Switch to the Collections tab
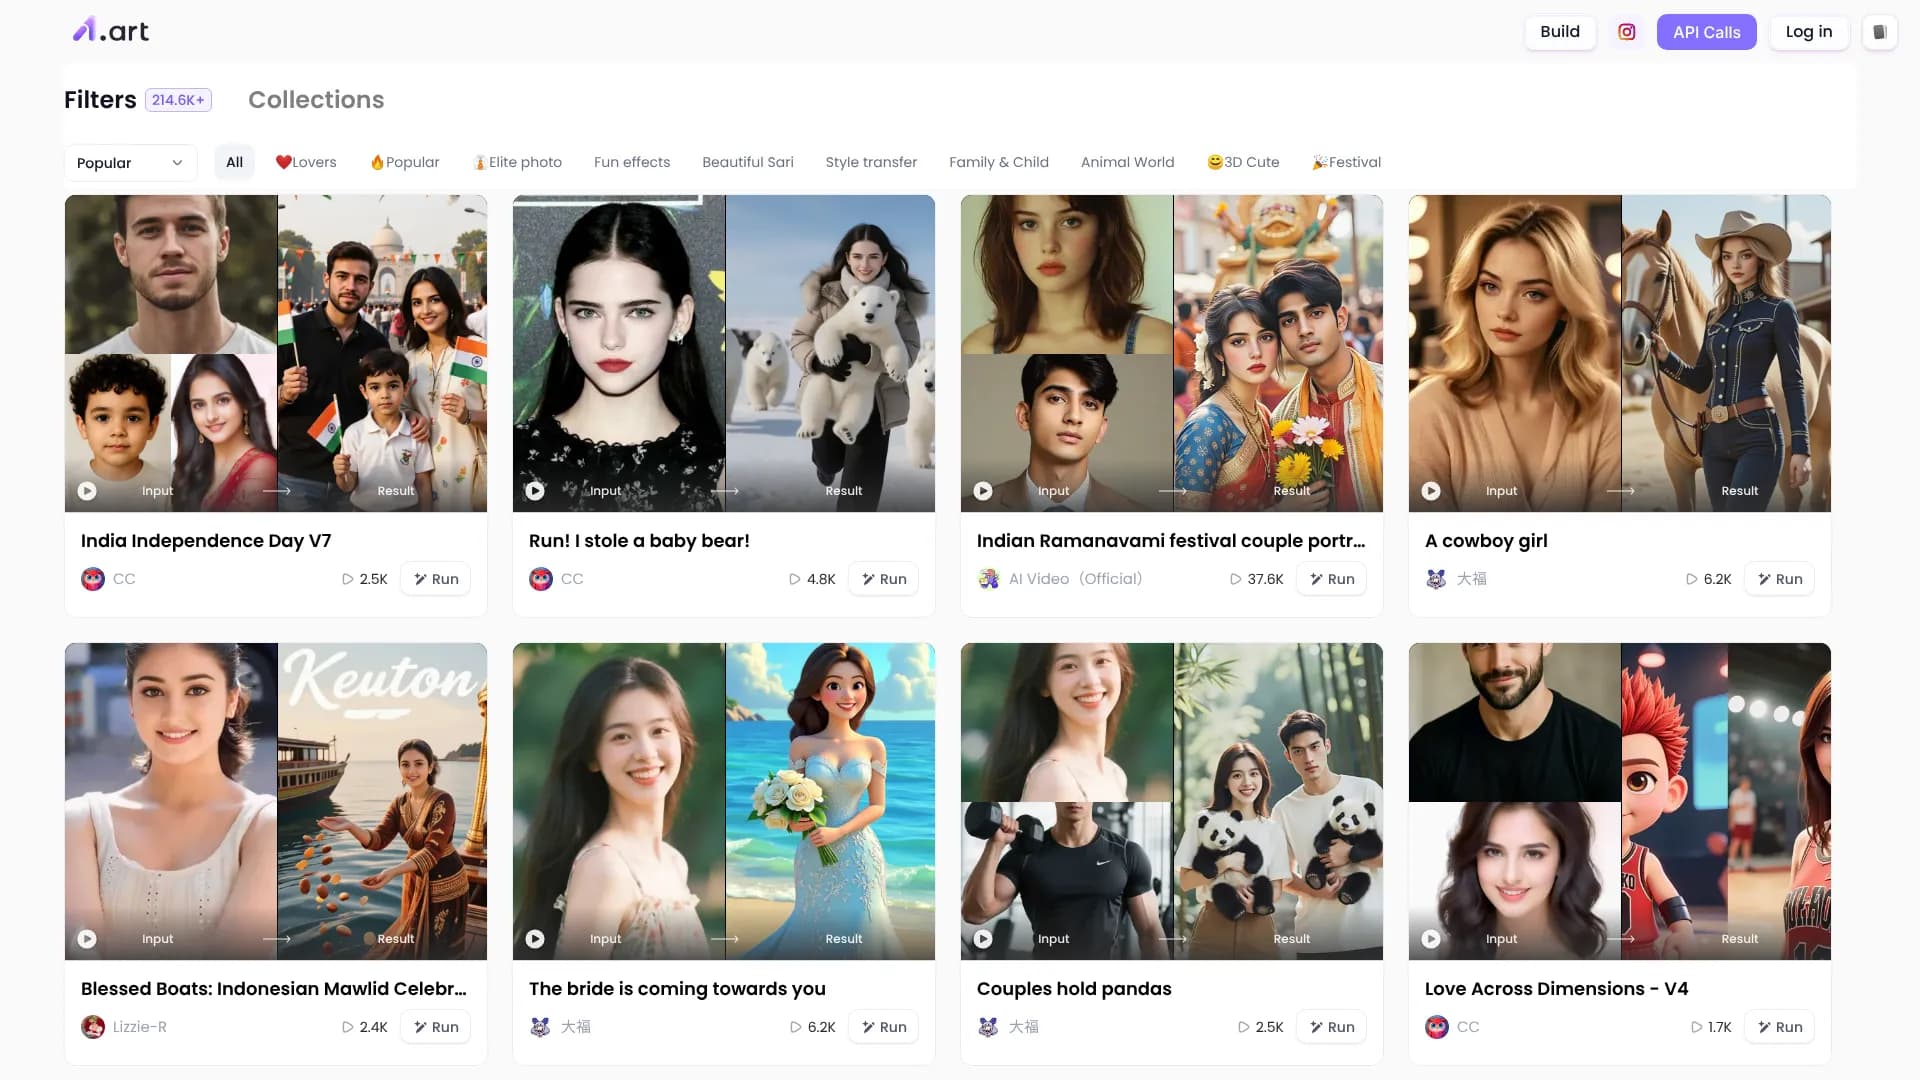 click(x=316, y=100)
